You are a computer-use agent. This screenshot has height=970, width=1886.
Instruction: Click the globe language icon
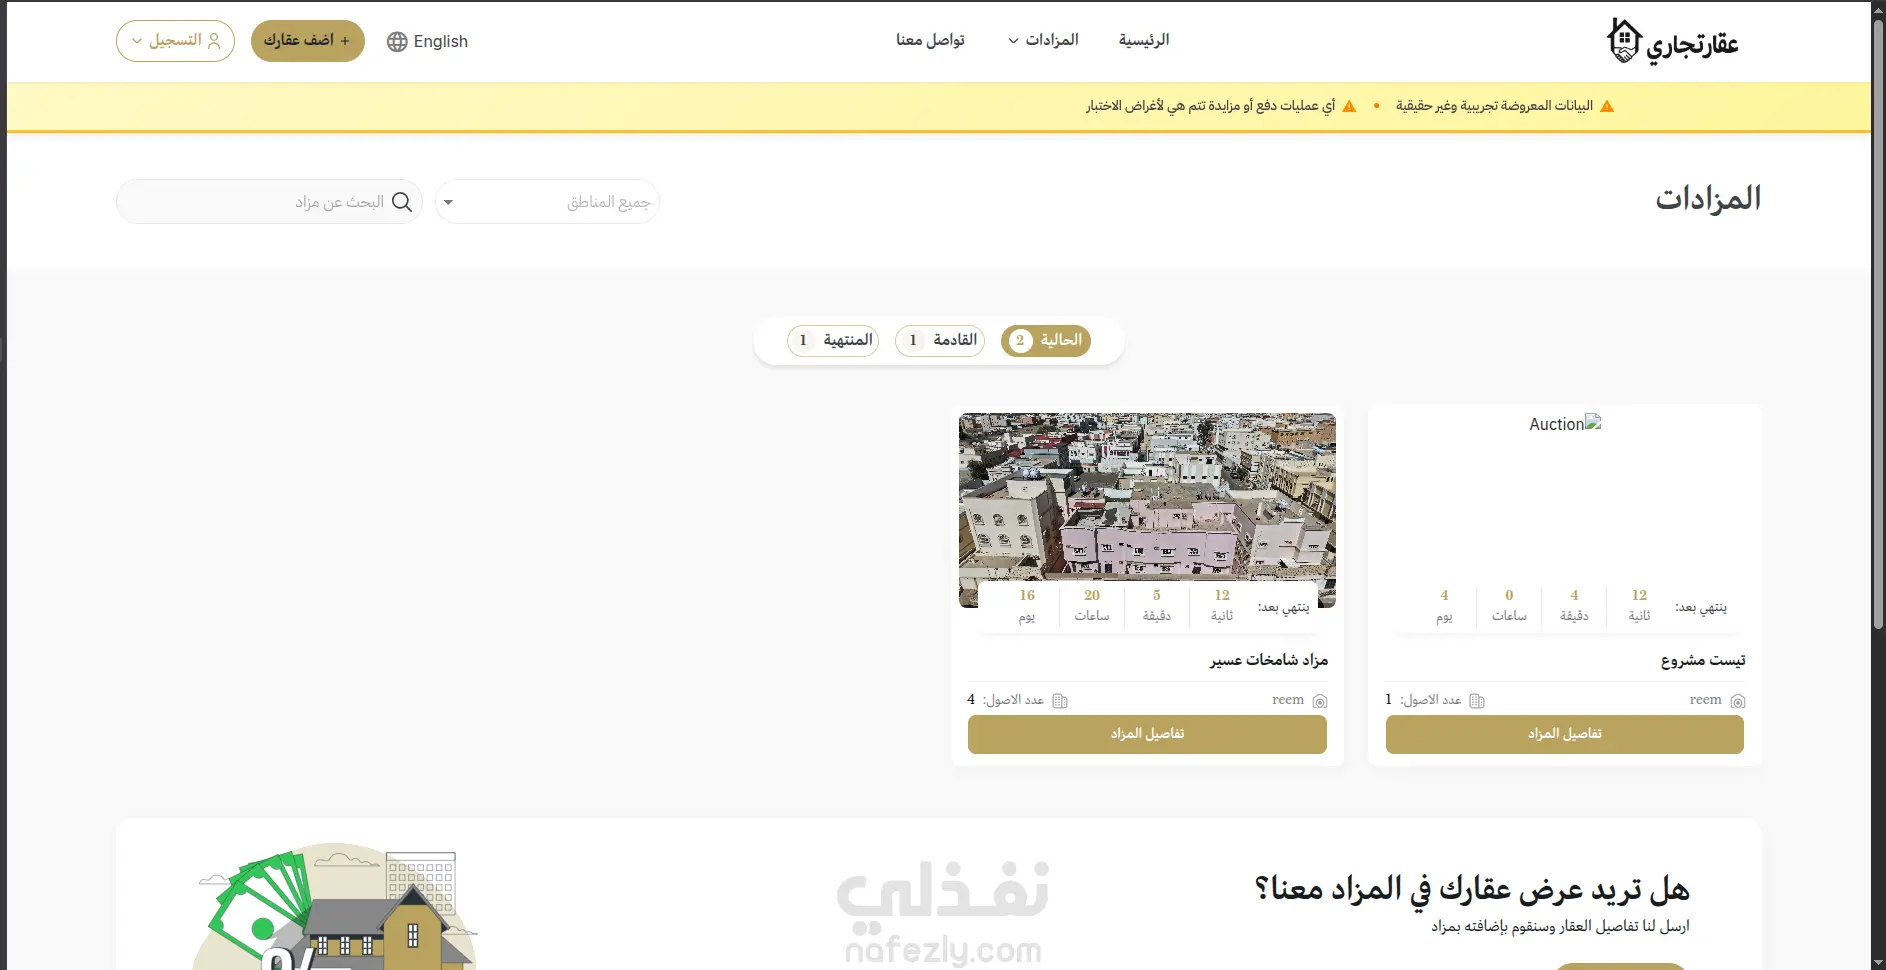click(x=397, y=42)
